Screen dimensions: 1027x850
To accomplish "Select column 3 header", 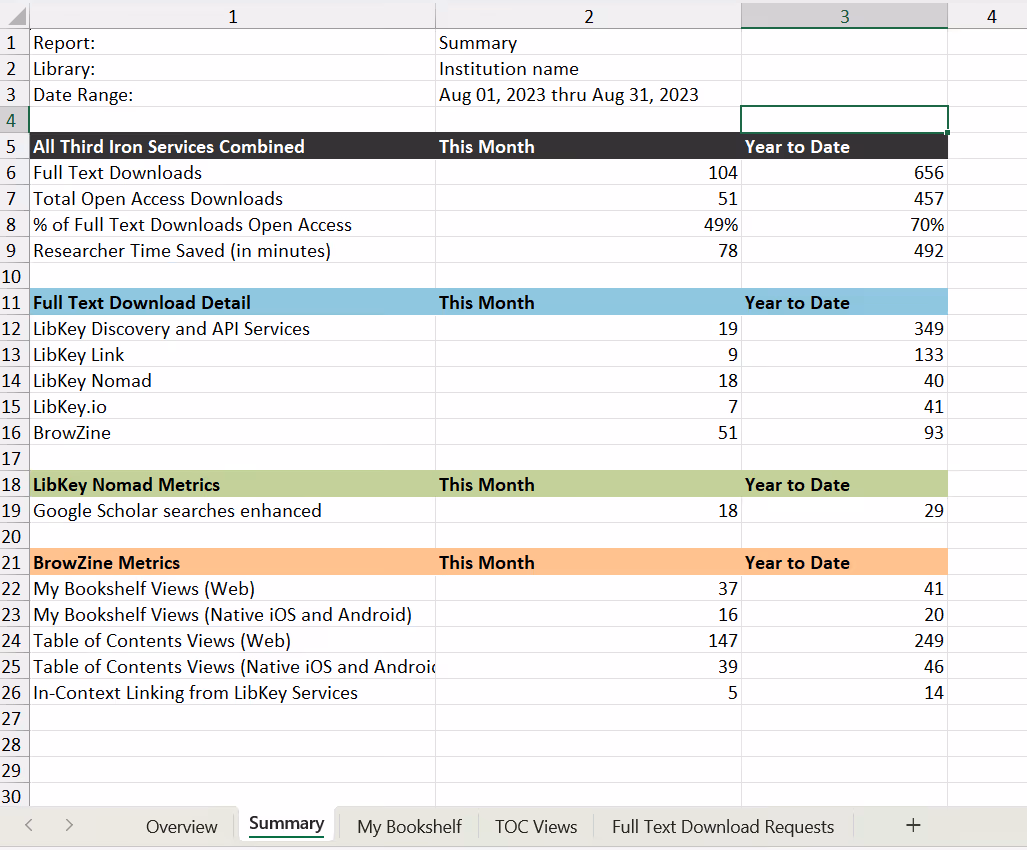I will [844, 16].
